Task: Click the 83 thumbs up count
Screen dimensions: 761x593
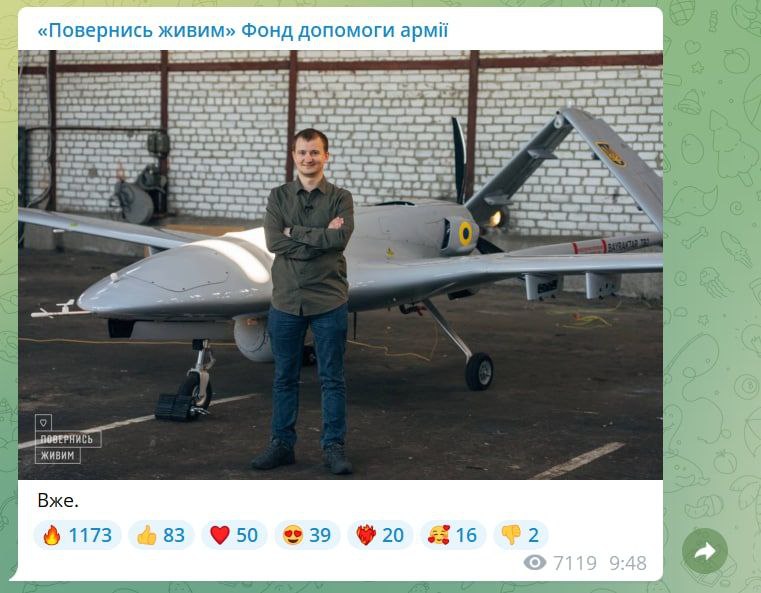Action: point(174,535)
